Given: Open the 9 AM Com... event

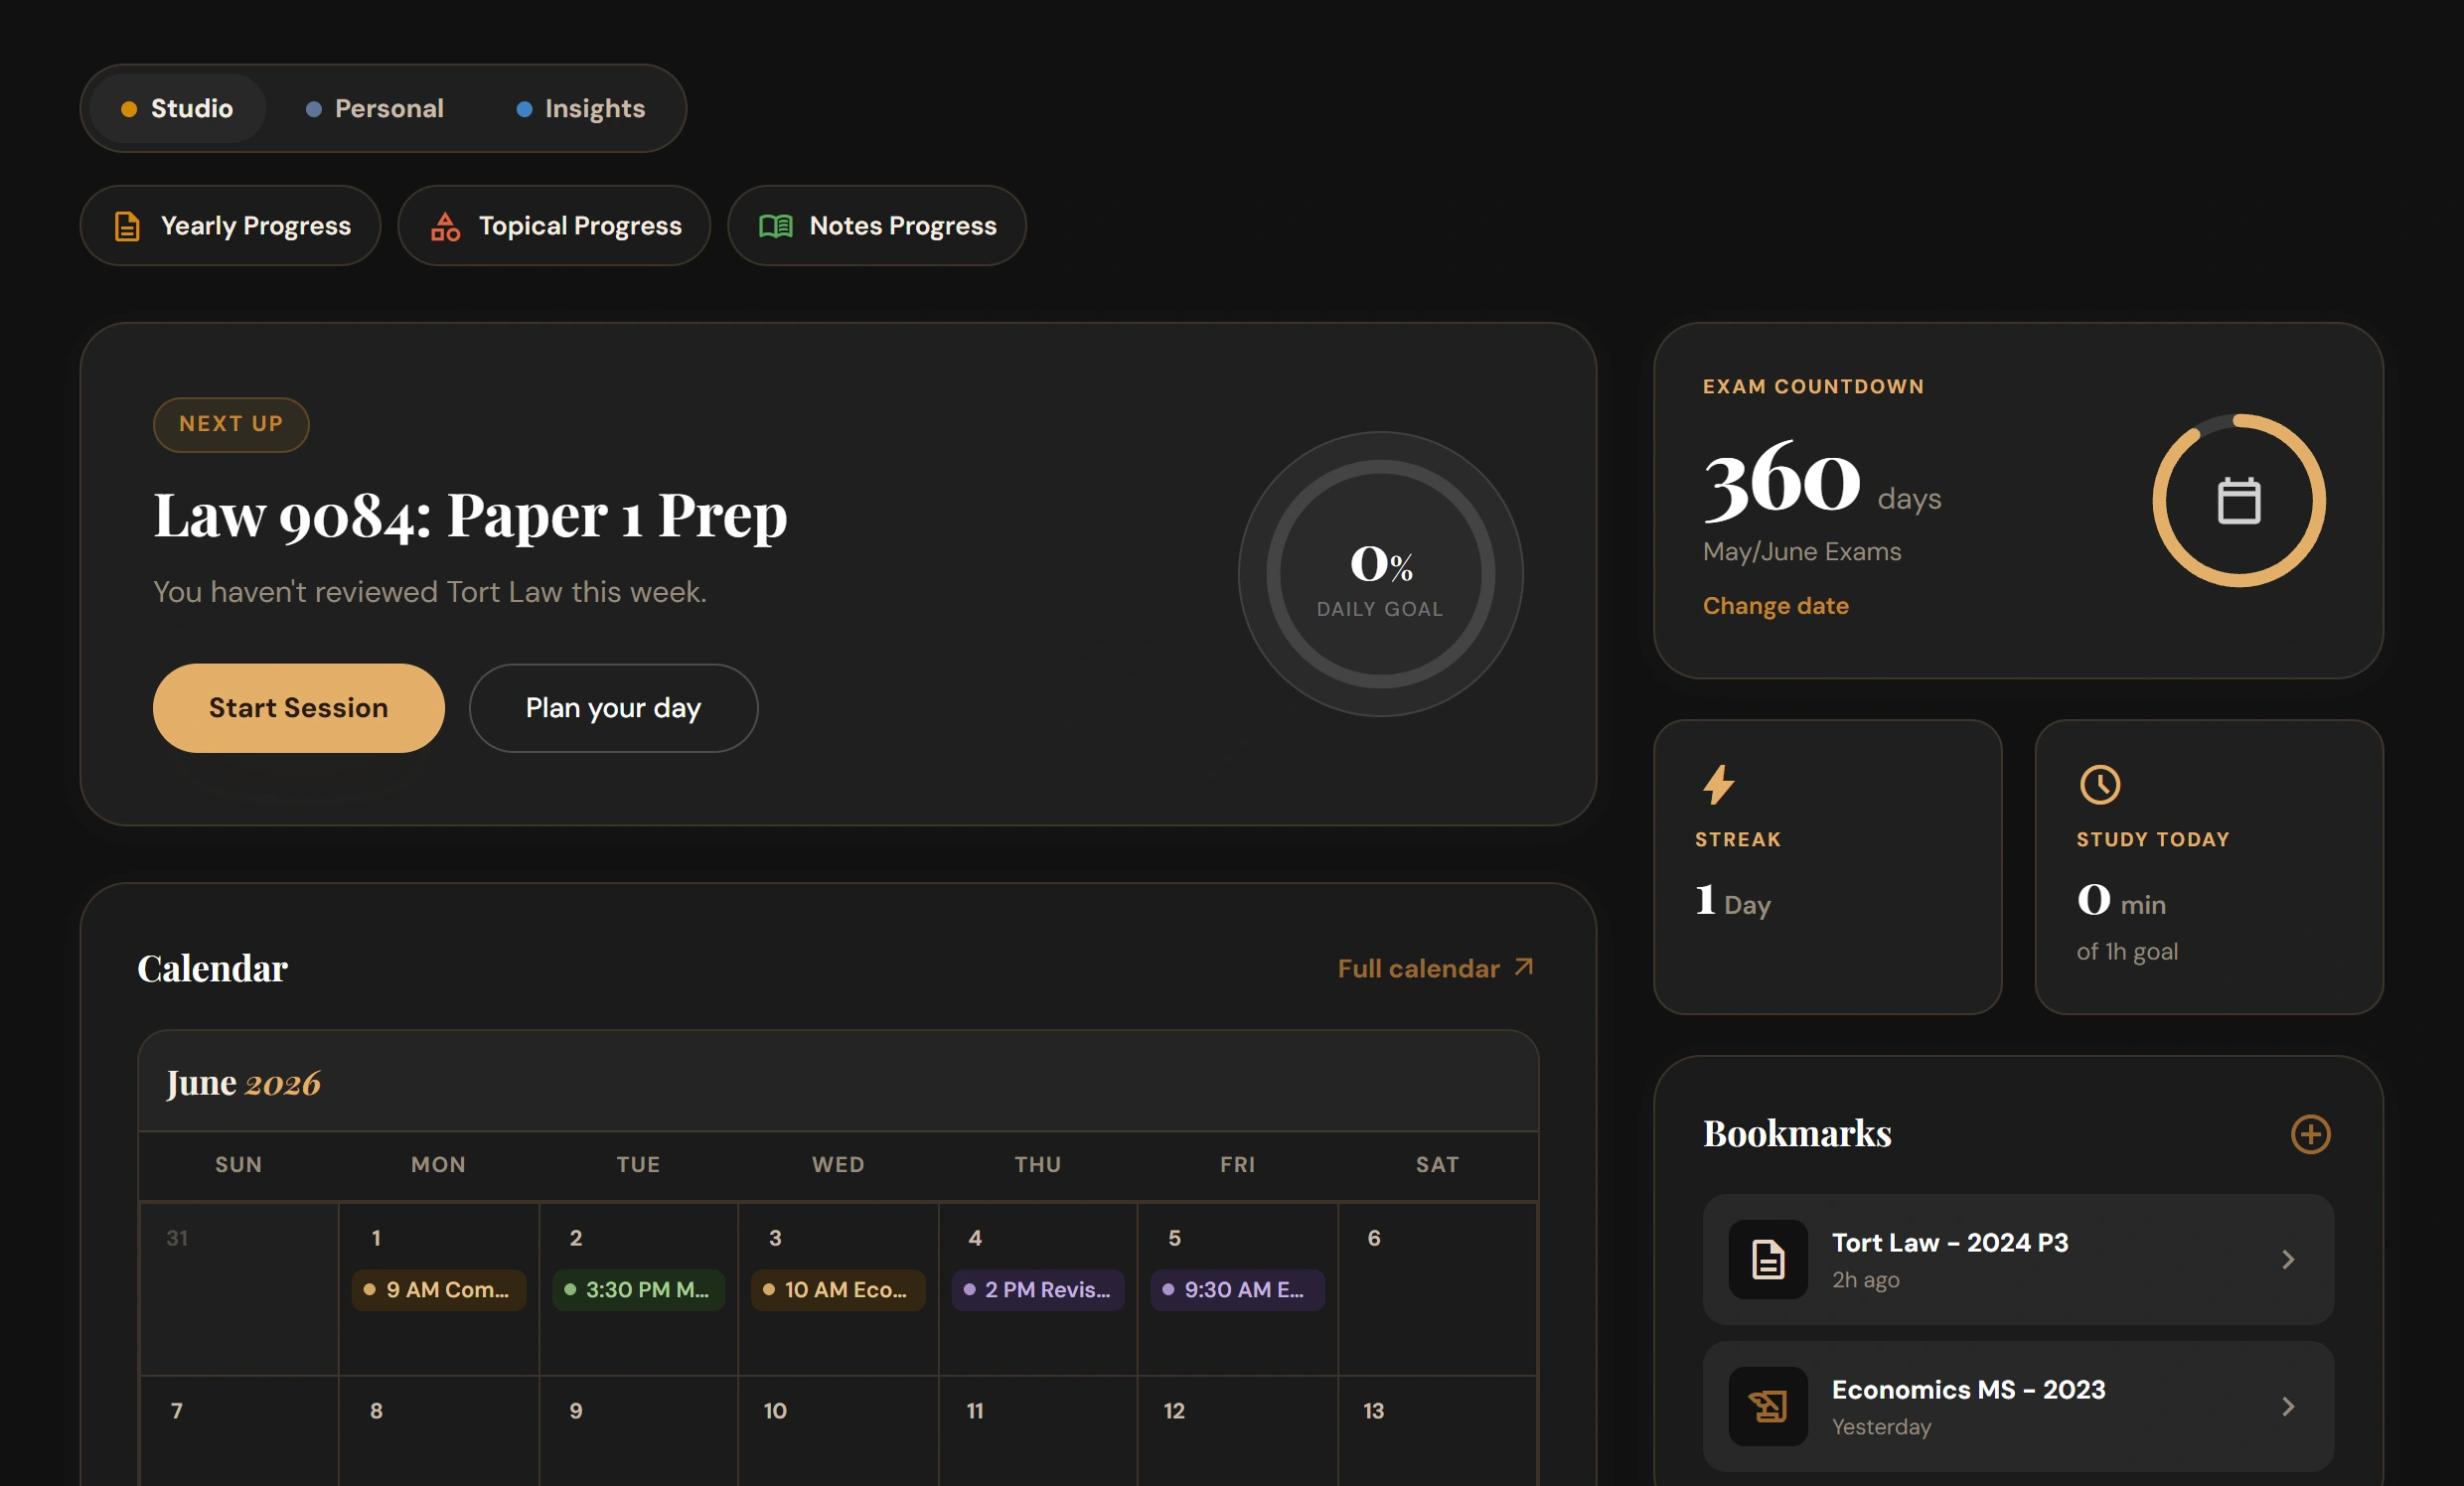Looking at the screenshot, I should (438, 1290).
